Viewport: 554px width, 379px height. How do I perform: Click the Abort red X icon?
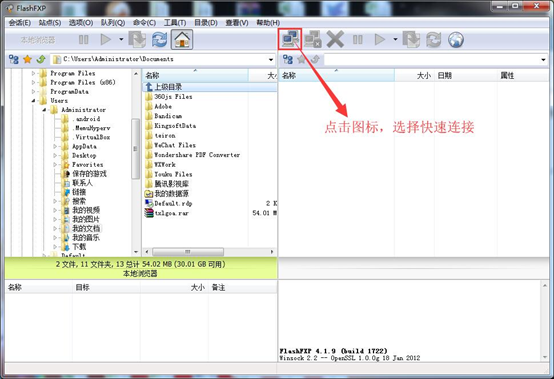point(335,39)
